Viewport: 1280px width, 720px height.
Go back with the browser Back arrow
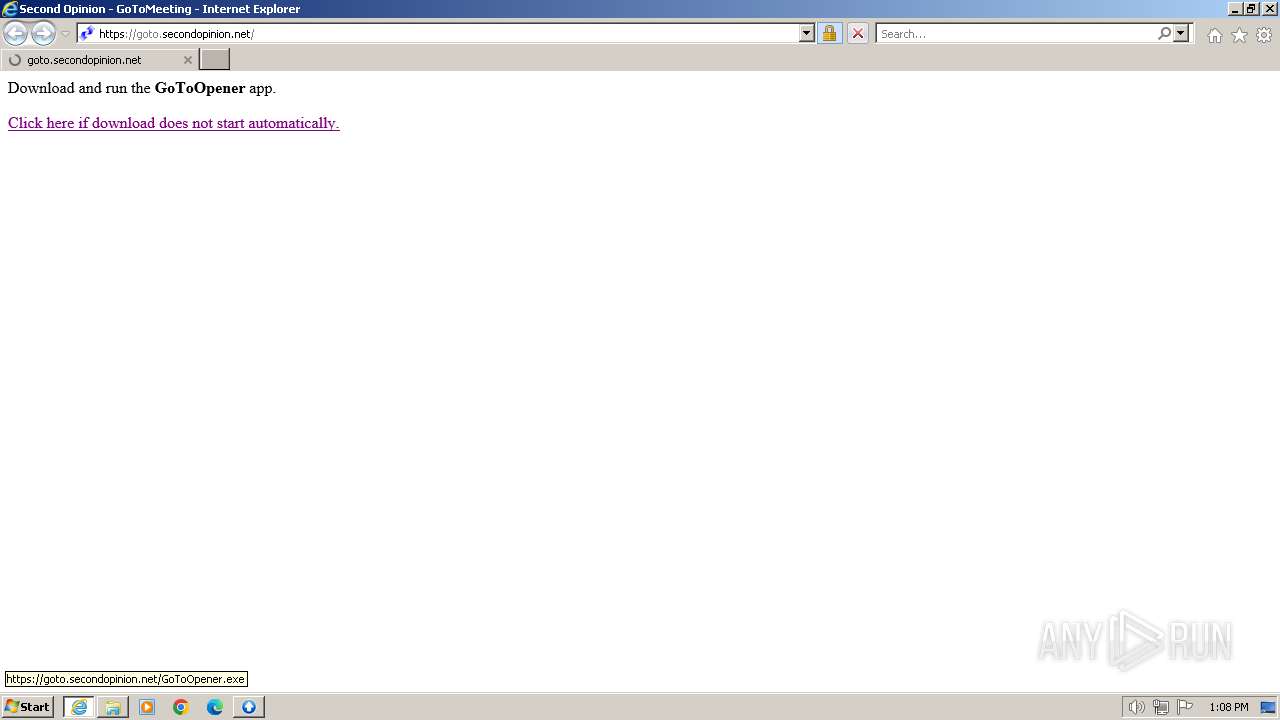point(15,34)
